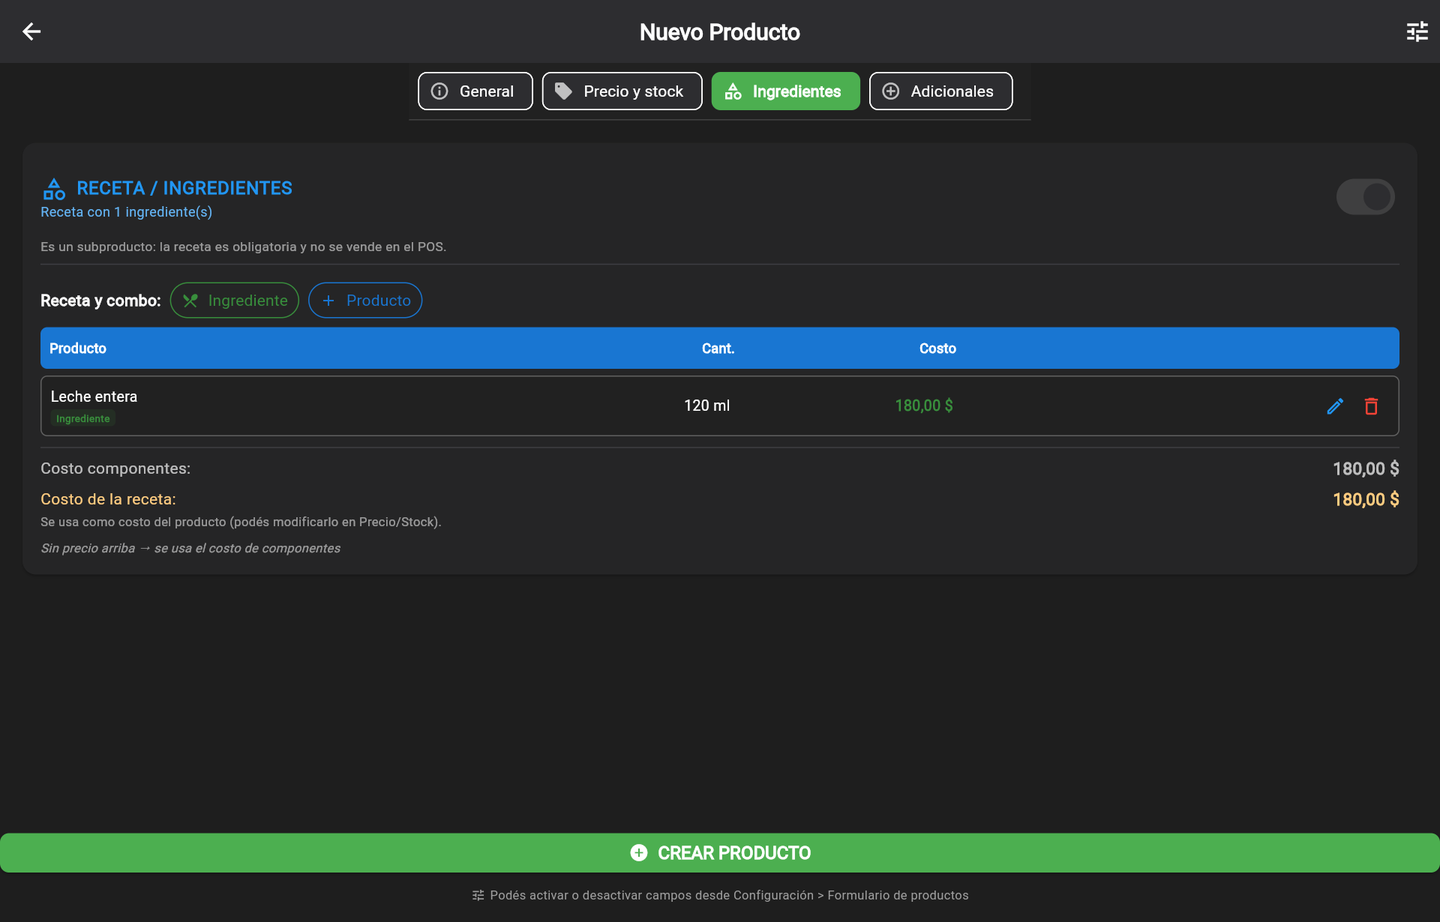
Task: Switch to the General tab
Action: [x=475, y=91]
